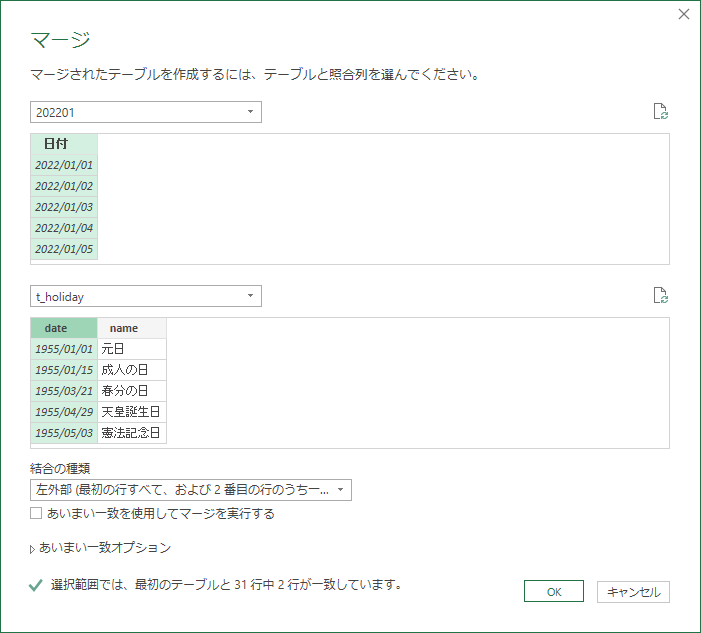Image resolution: width=701 pixels, height=633 pixels.
Task: Select the date column header in t_holiday
Action: click(64, 328)
